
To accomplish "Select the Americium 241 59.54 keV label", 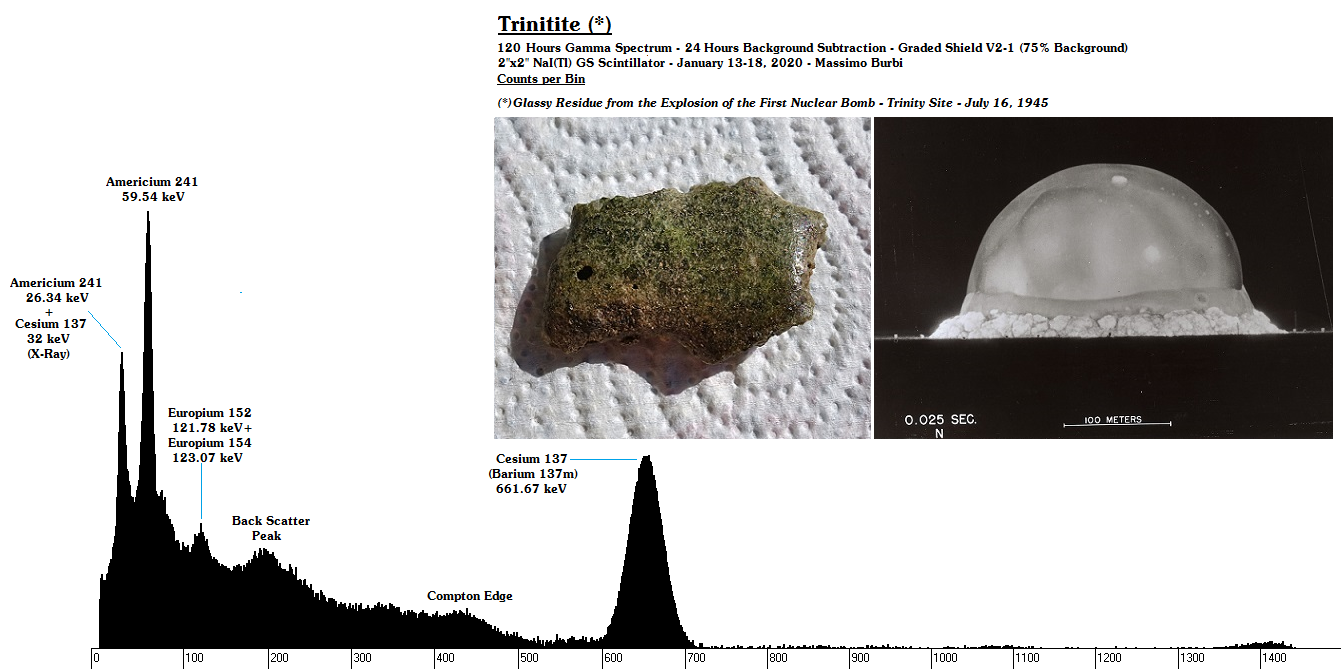I will (152, 189).
